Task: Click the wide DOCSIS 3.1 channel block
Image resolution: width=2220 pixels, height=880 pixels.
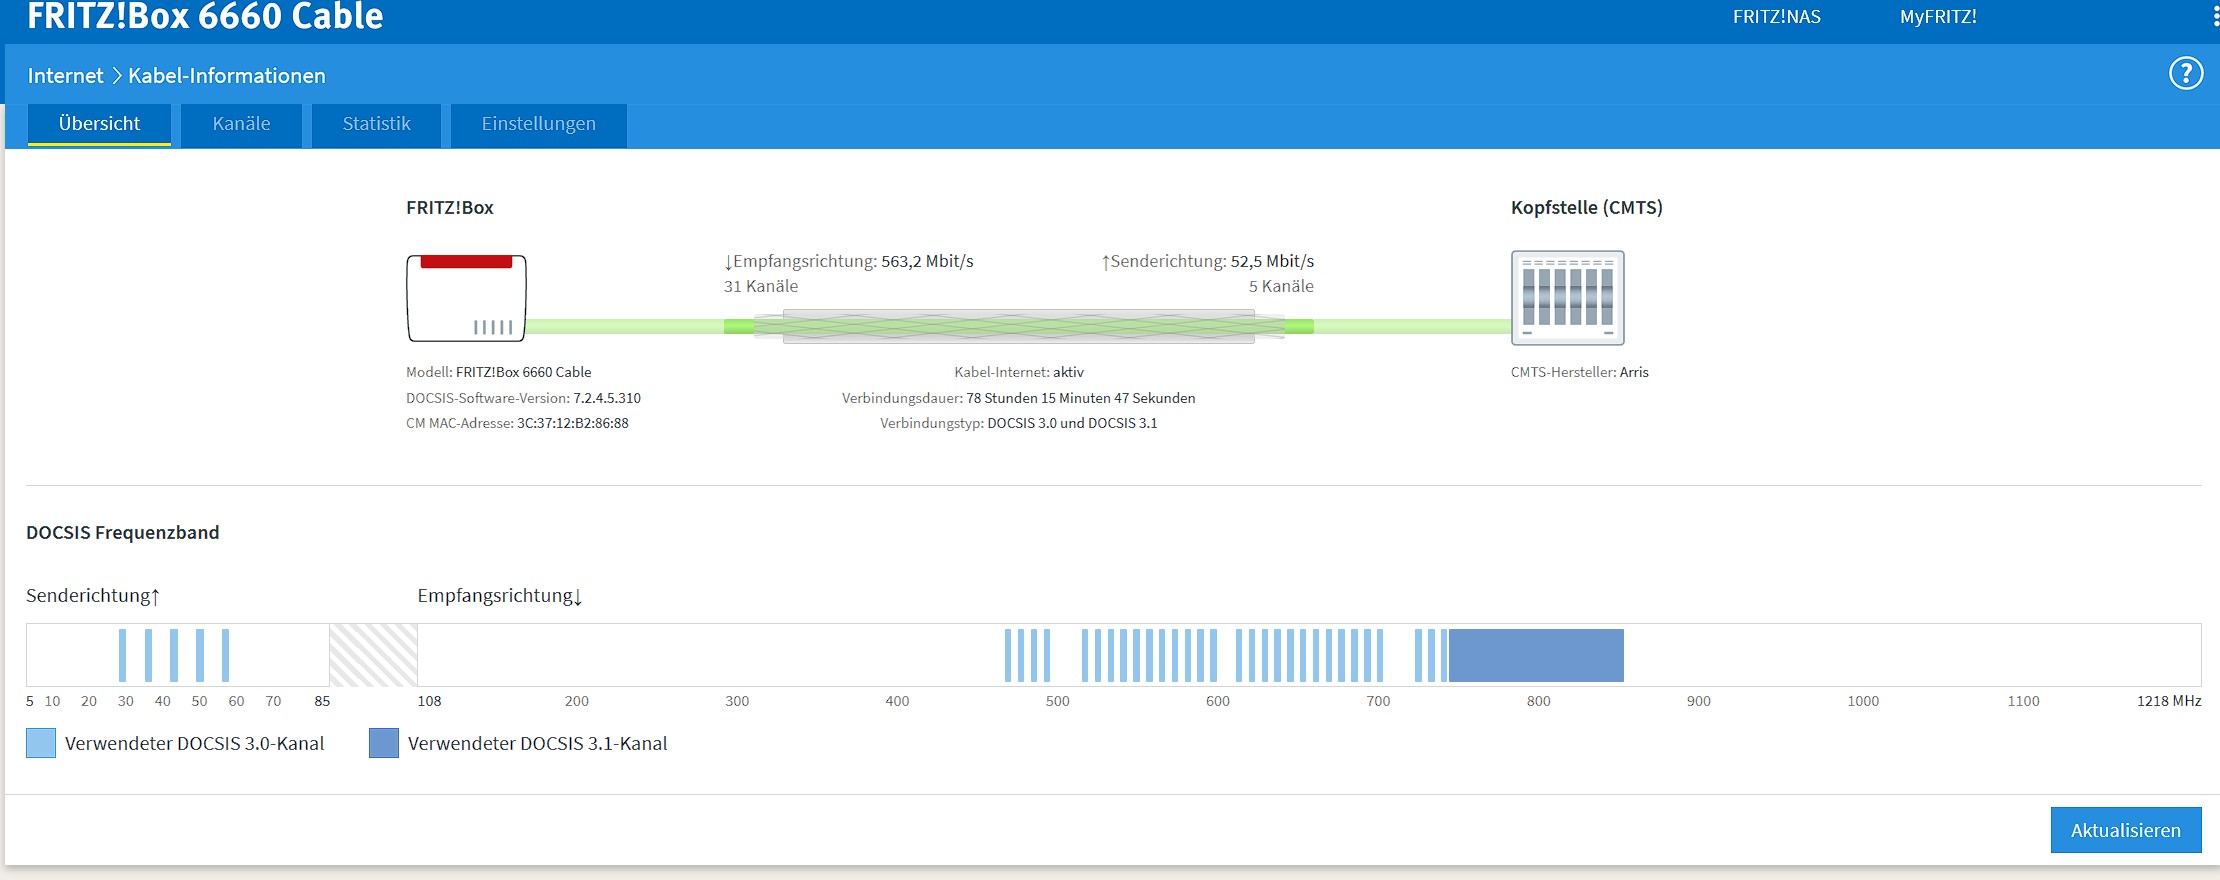Action: (x=1536, y=655)
